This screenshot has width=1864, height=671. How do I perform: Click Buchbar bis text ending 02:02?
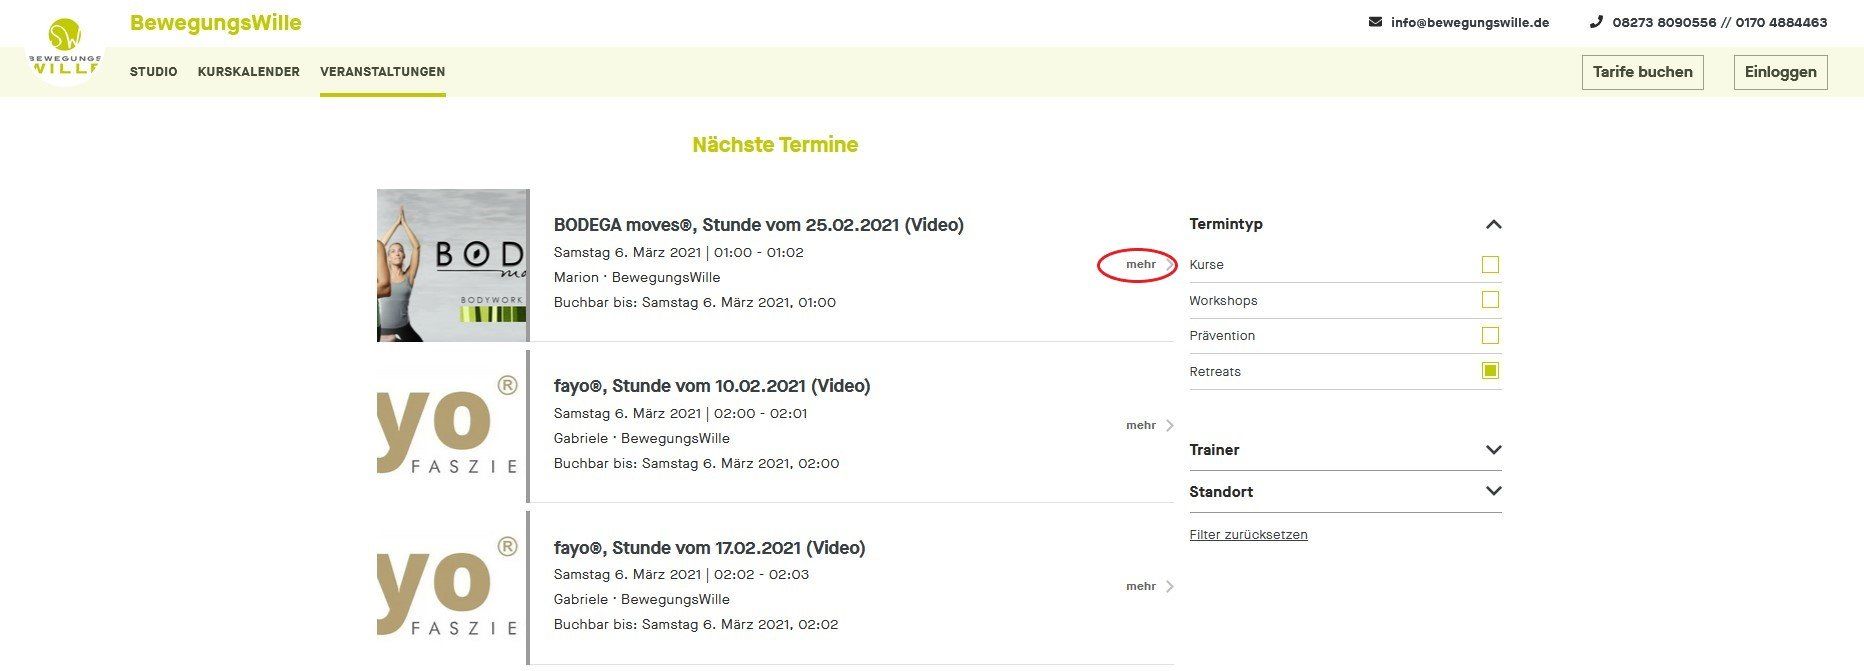point(696,625)
